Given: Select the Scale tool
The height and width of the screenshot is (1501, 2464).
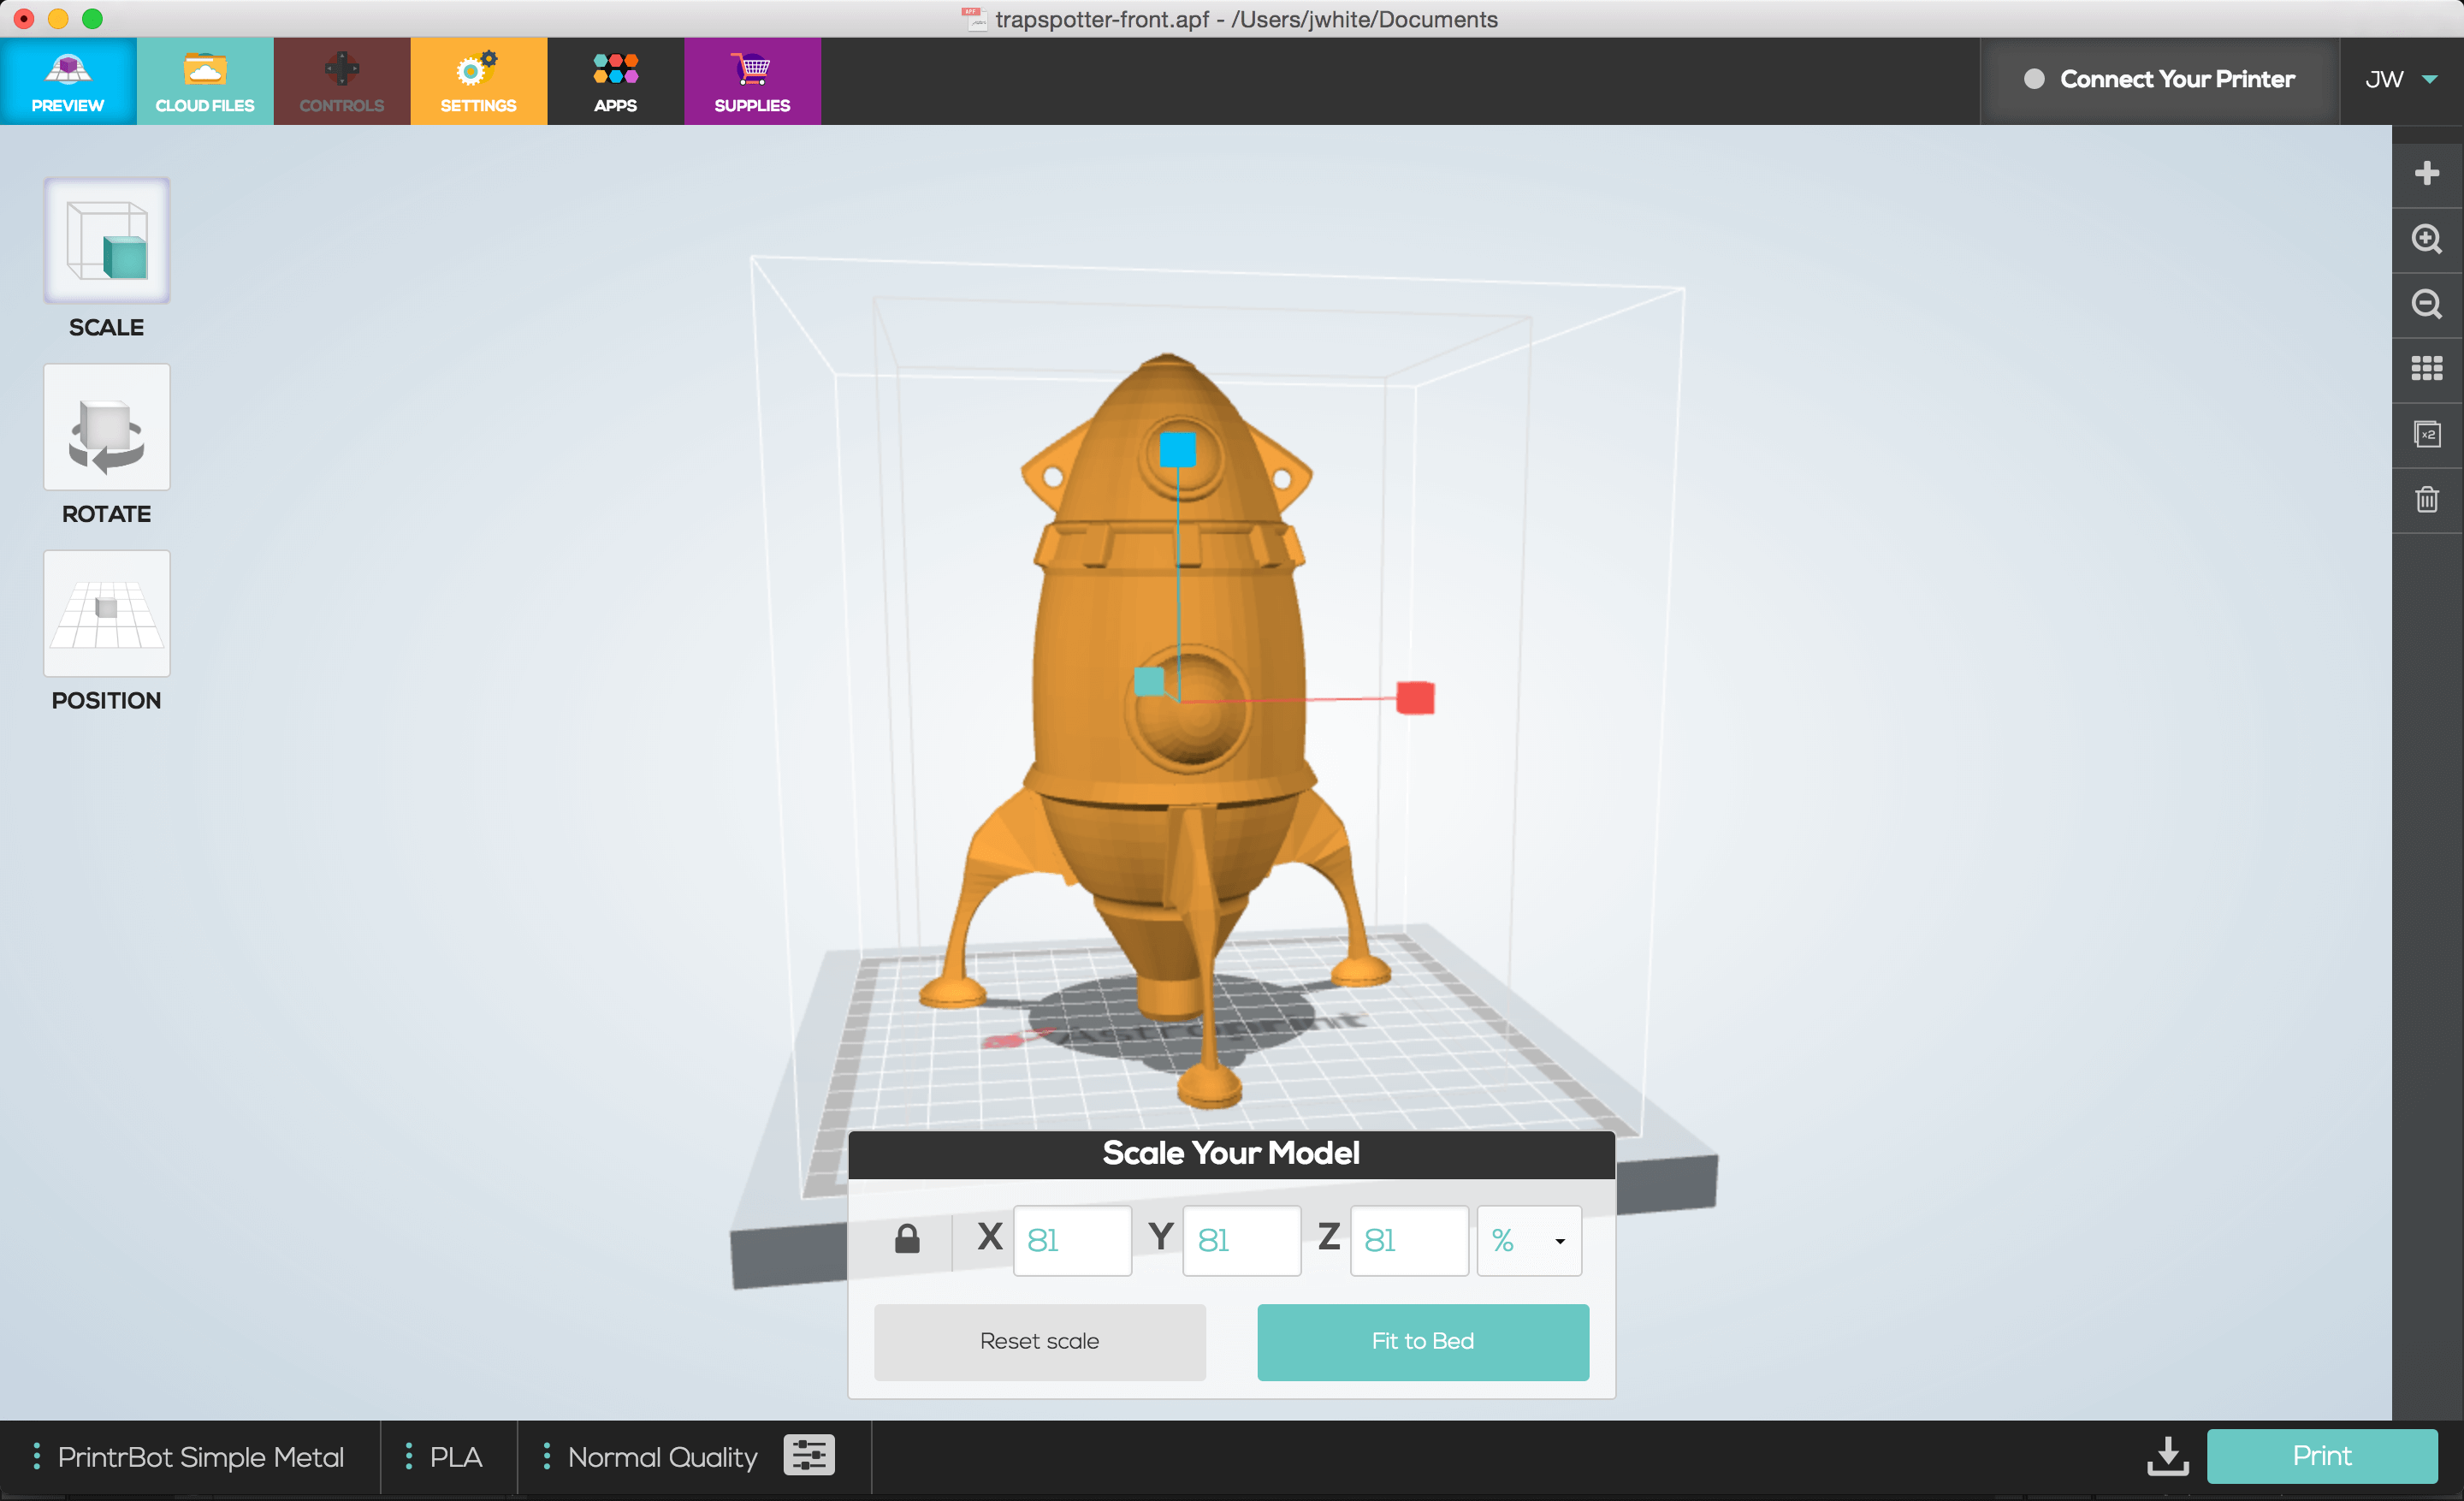Looking at the screenshot, I should (x=107, y=241).
